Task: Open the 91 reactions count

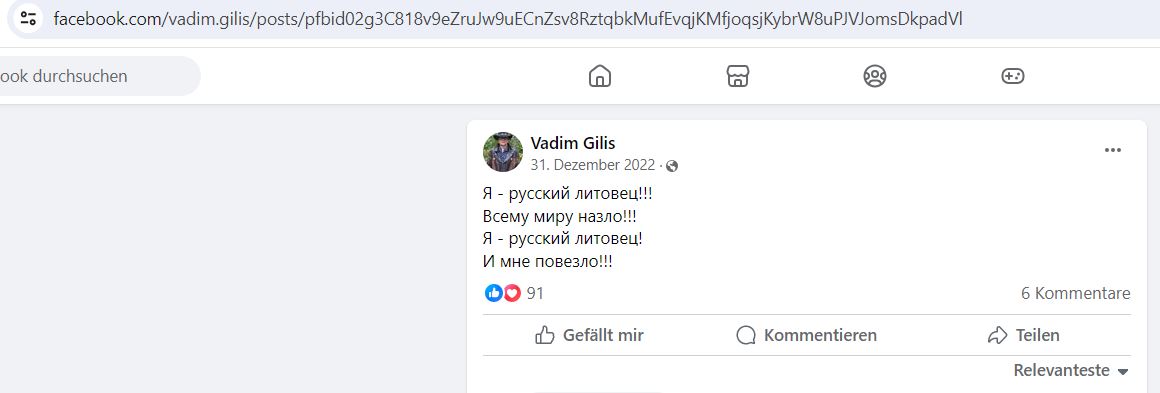Action: pos(535,293)
